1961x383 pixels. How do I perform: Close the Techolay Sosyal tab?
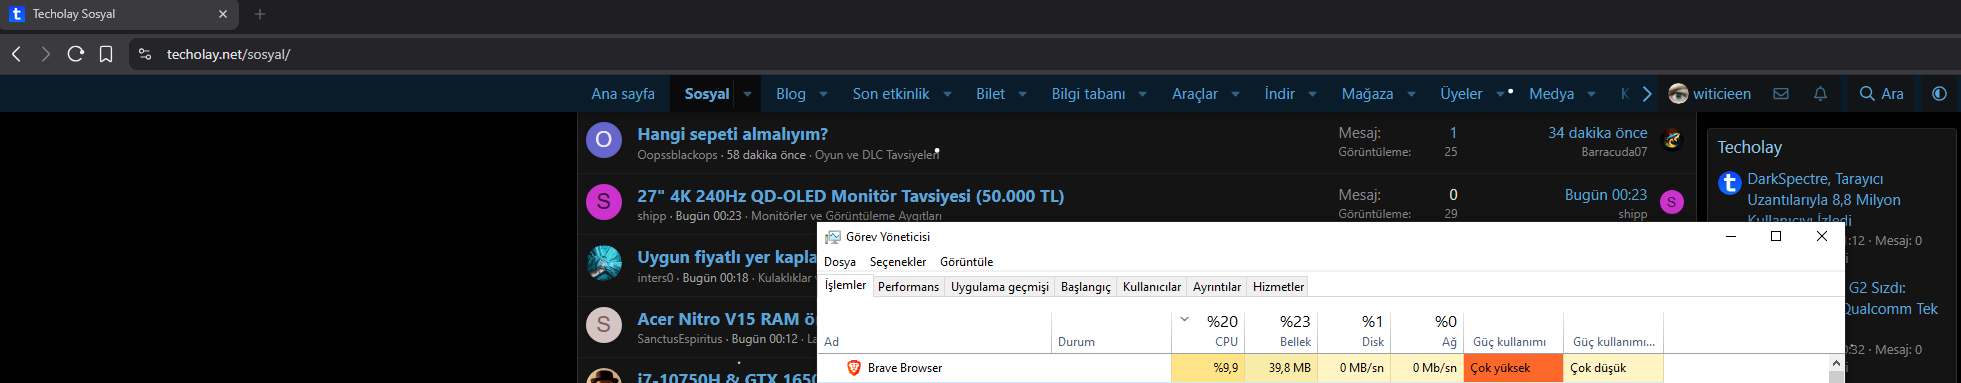pyautogui.click(x=222, y=14)
